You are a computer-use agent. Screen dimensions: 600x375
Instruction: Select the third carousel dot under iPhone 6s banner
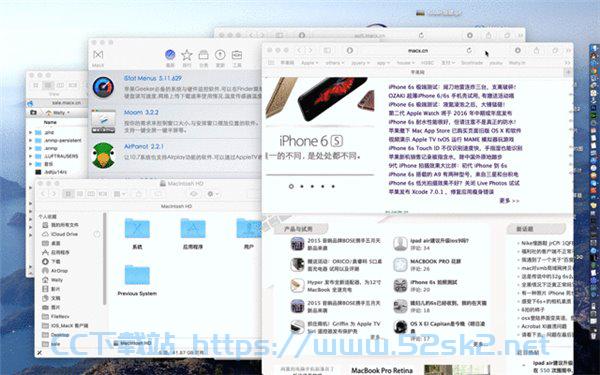click(x=312, y=186)
